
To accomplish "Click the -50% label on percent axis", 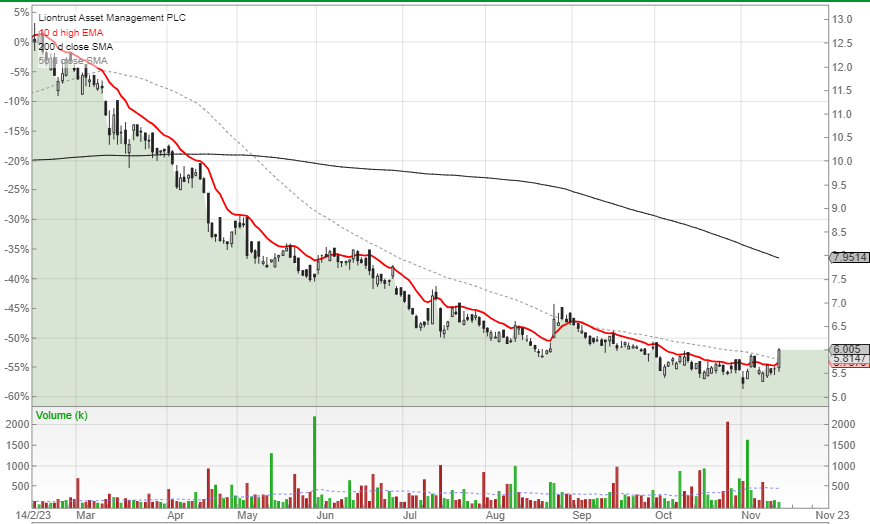I will pos(17,338).
